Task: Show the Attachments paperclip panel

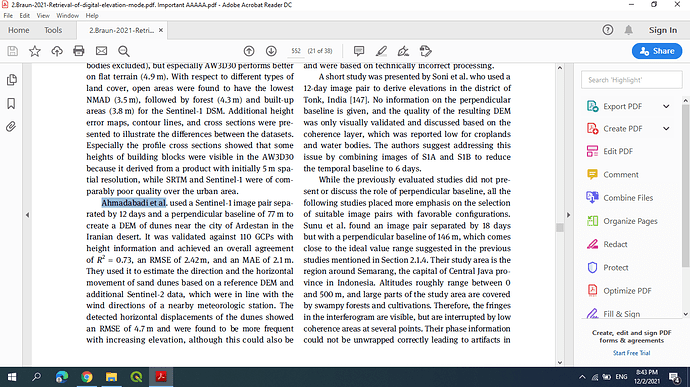Action: point(11,127)
